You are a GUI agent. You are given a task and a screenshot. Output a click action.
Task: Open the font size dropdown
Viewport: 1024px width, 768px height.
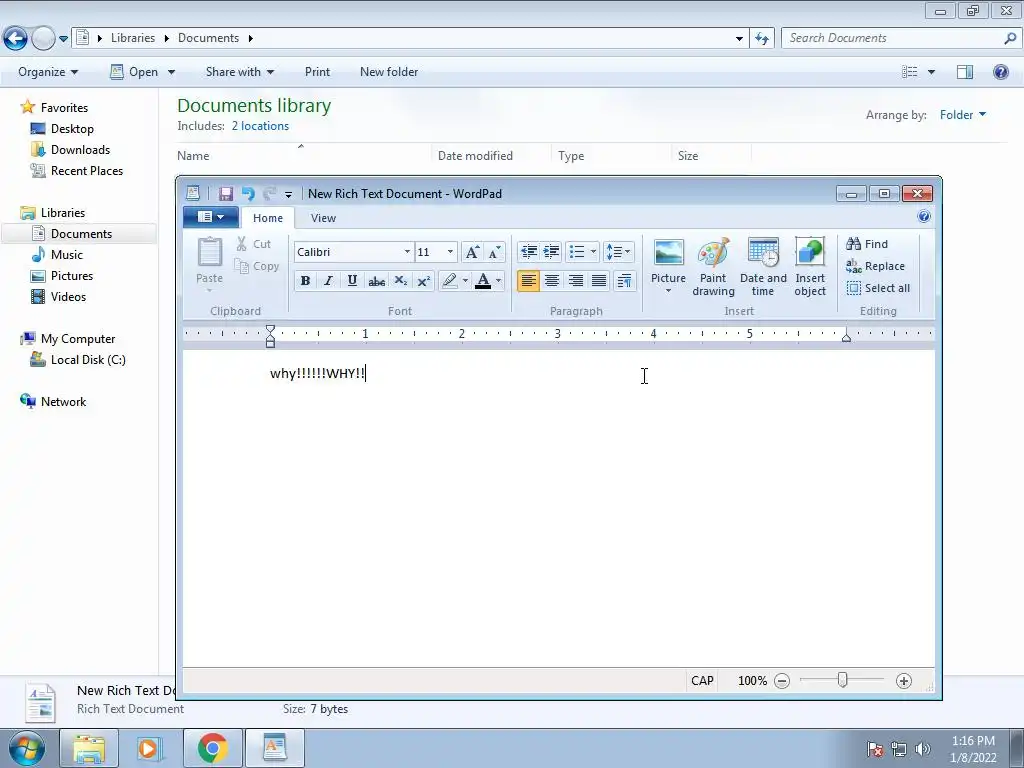450,252
